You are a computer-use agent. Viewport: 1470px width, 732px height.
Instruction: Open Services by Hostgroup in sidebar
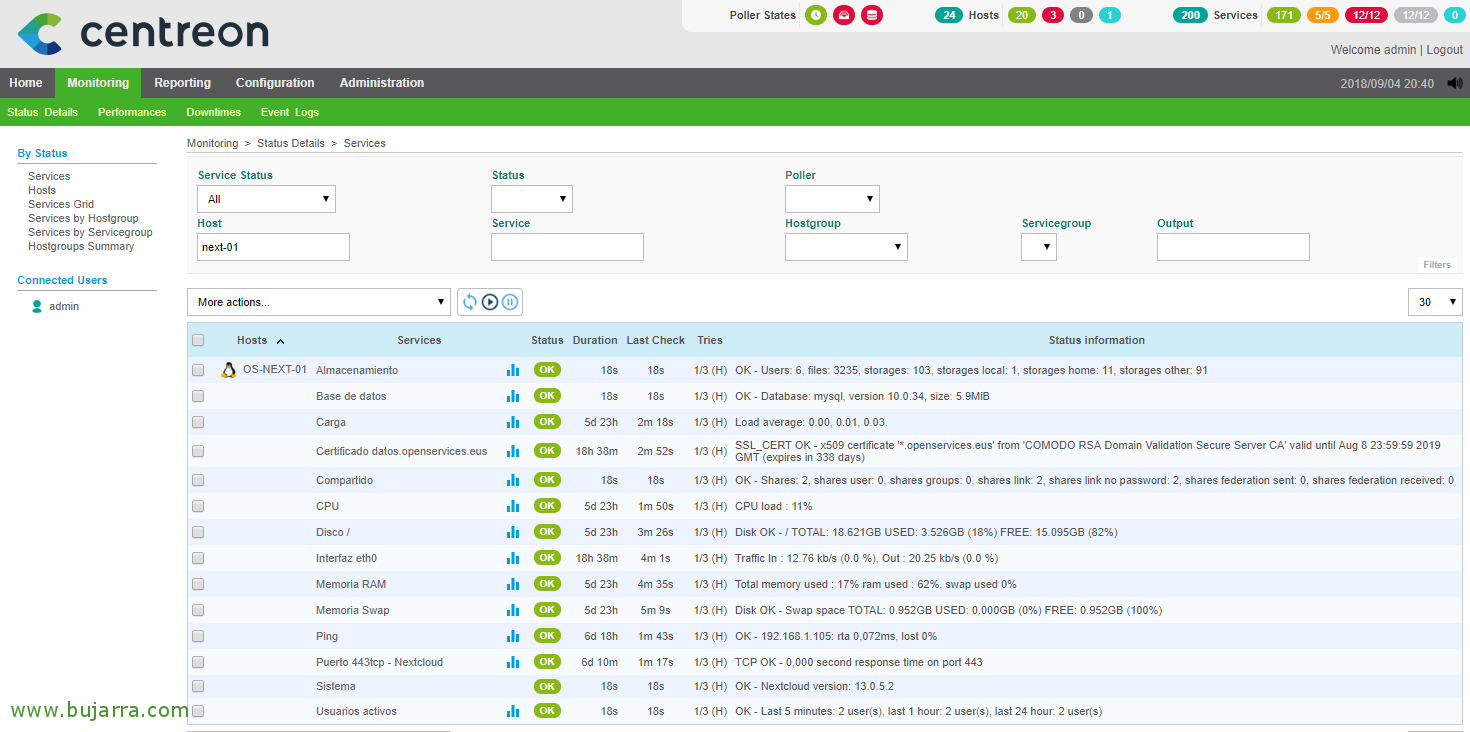(83, 218)
